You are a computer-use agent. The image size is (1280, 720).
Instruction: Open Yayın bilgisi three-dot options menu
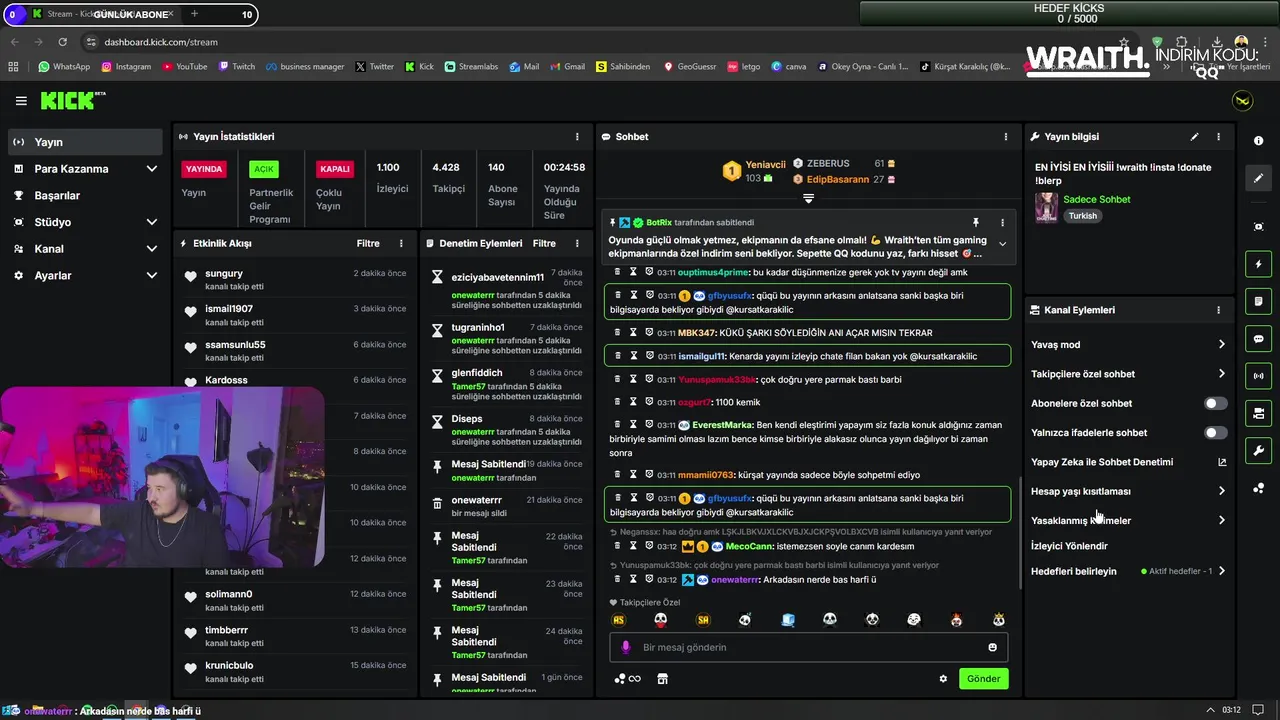[1218, 137]
